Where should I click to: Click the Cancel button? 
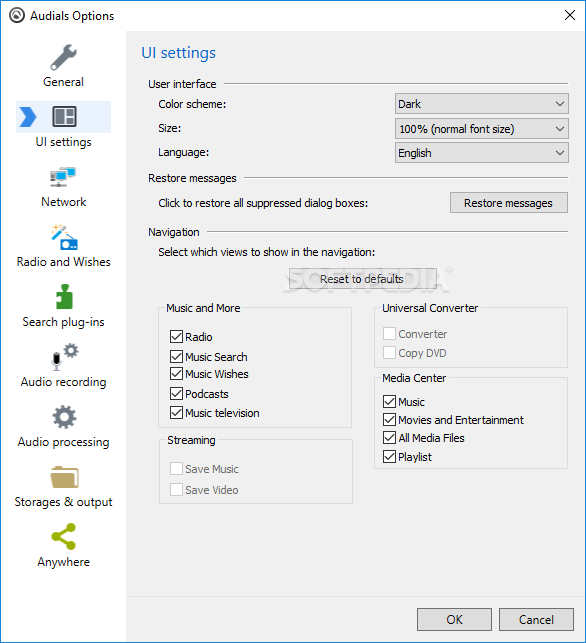tap(536, 619)
